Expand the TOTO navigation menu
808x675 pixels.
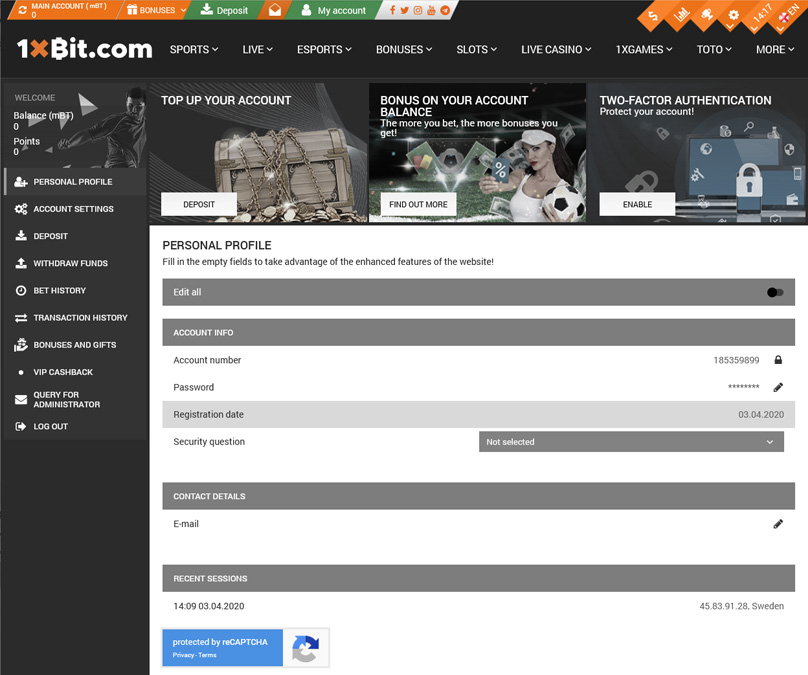tap(714, 49)
